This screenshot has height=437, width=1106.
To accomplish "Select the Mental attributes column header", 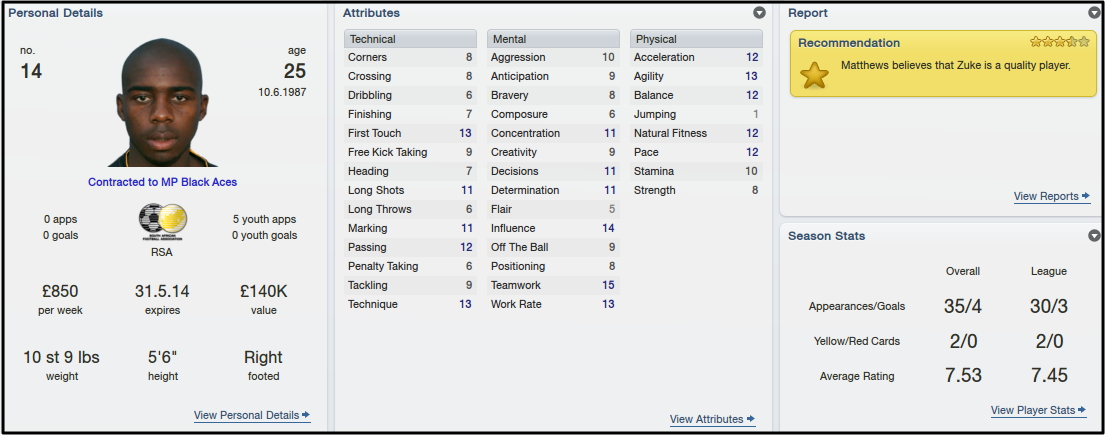I will (553, 39).
